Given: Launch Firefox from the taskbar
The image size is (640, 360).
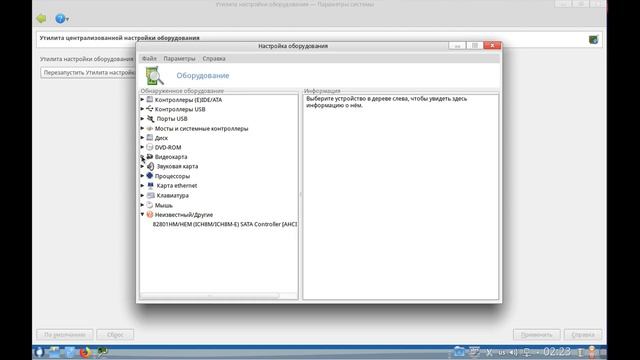Looking at the screenshot, I should (x=85, y=352).
